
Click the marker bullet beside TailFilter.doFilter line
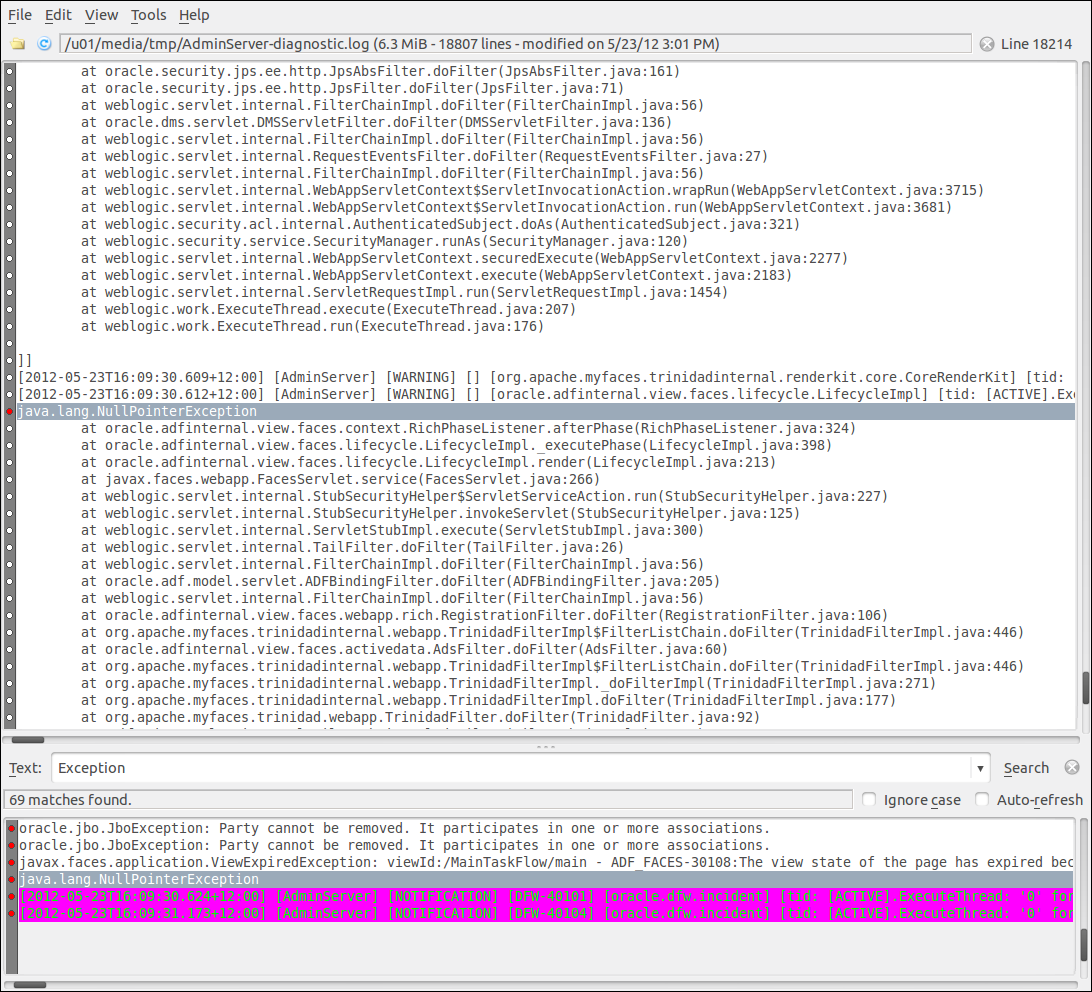point(10,548)
